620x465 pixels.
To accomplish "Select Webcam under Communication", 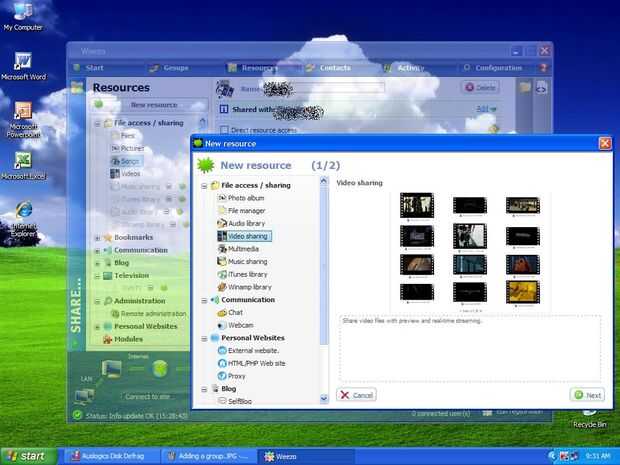I will pos(236,325).
